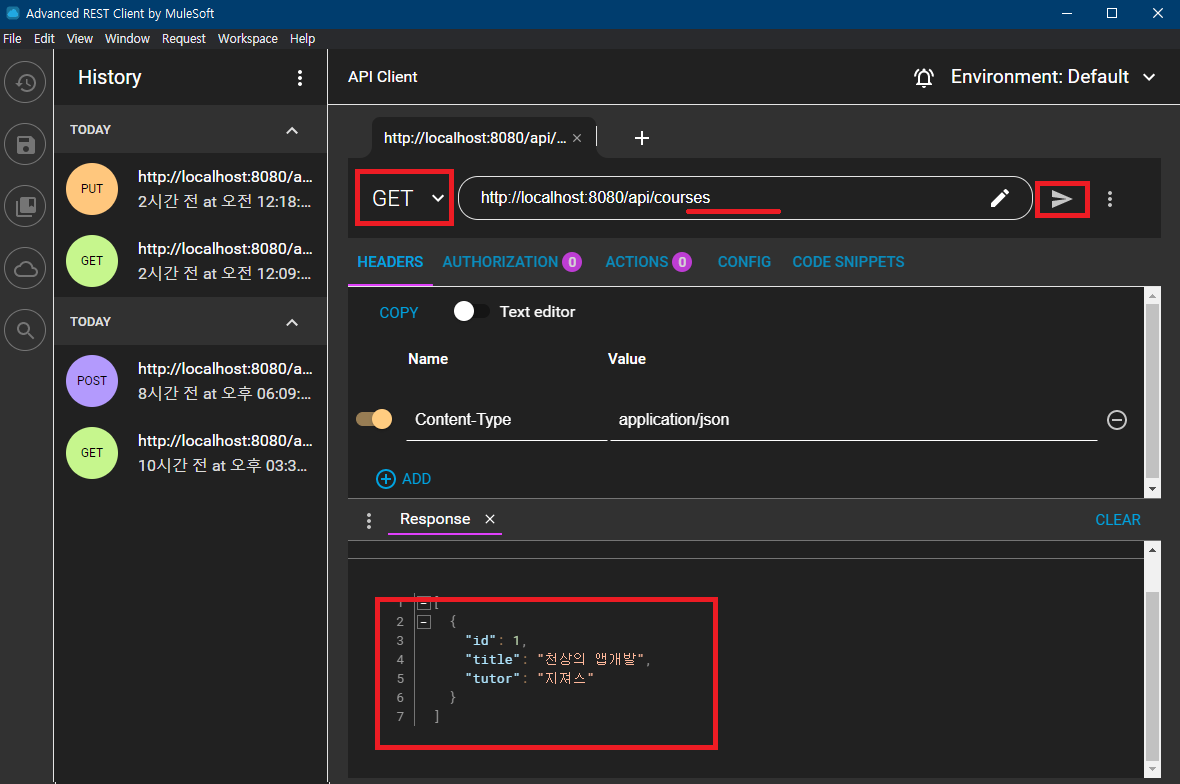Click the notifications bell icon
This screenshot has width=1180, height=784.
tap(923, 77)
